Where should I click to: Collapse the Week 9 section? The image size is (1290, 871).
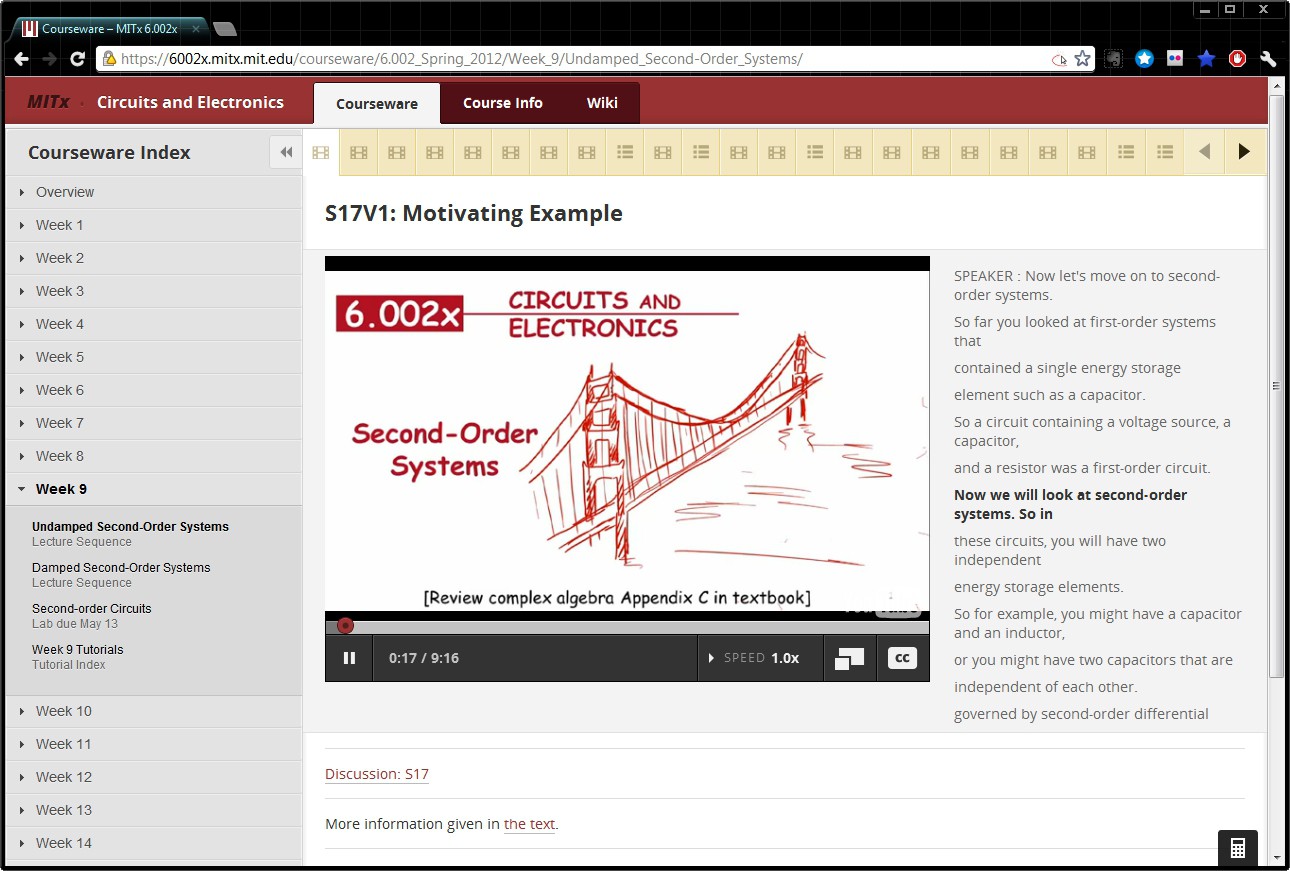(x=61, y=489)
